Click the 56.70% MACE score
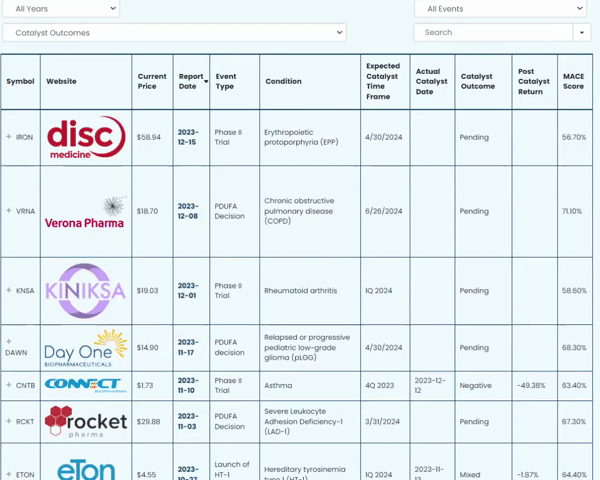Viewport: 600px width, 480px height. (574, 137)
